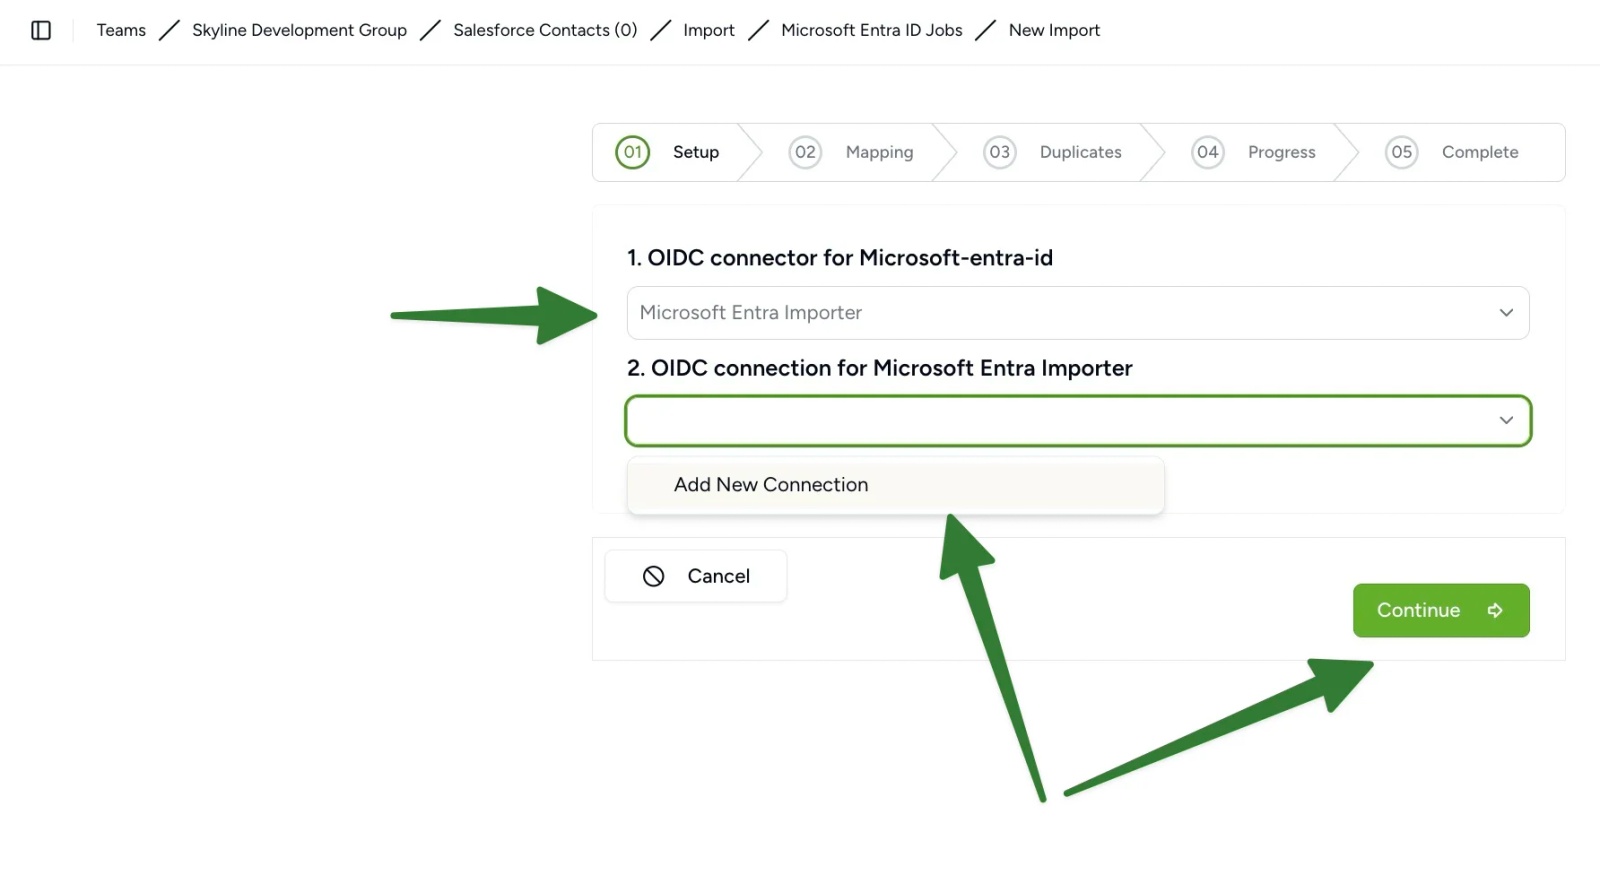Screen dimensions: 1600x875
Task: Click Salesforce Contacts breadcrumb entry
Action: [544, 30]
